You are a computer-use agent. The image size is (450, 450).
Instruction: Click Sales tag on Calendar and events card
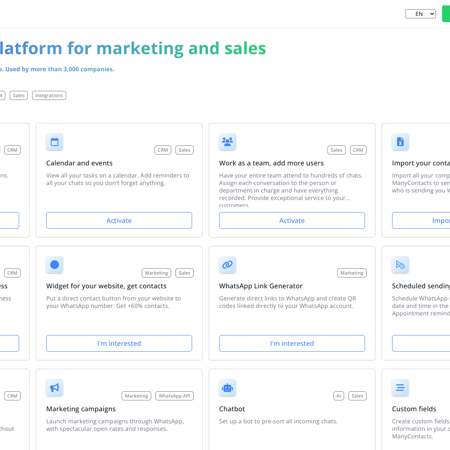184,150
